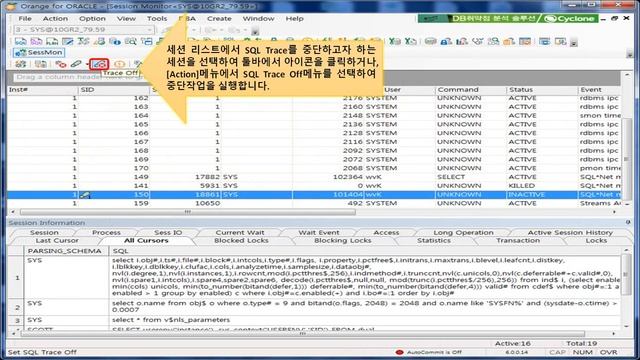Switch to the Process tab
The width and height of the screenshot is (640, 360).
pyautogui.click(x=106, y=232)
